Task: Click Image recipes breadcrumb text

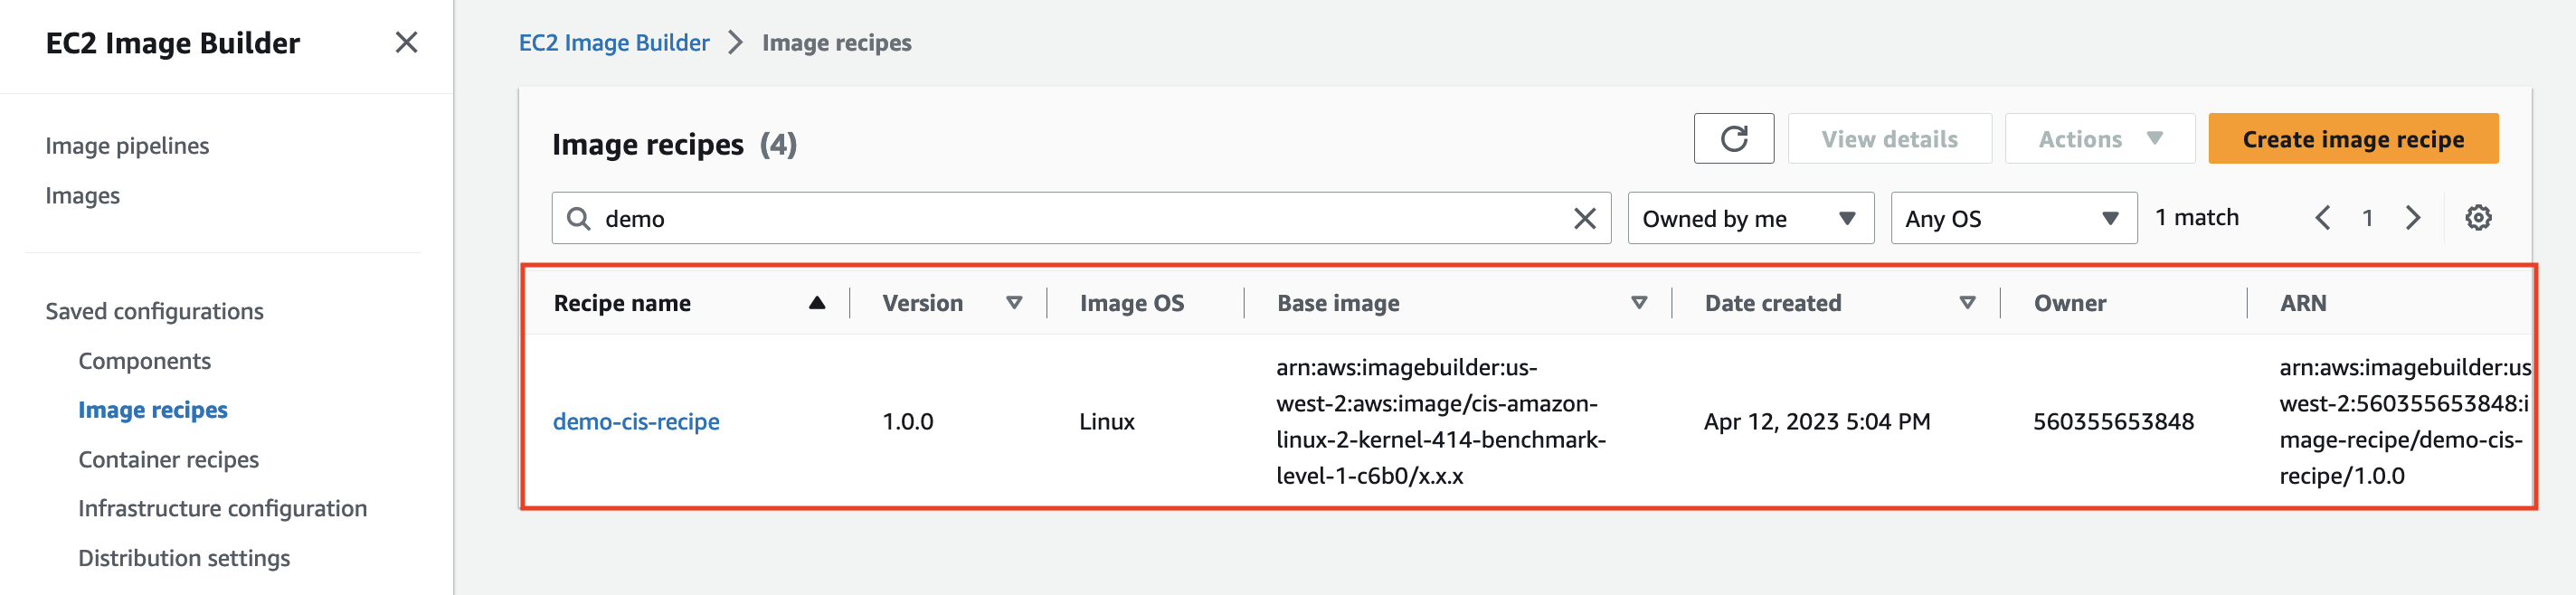Action: click(x=836, y=43)
